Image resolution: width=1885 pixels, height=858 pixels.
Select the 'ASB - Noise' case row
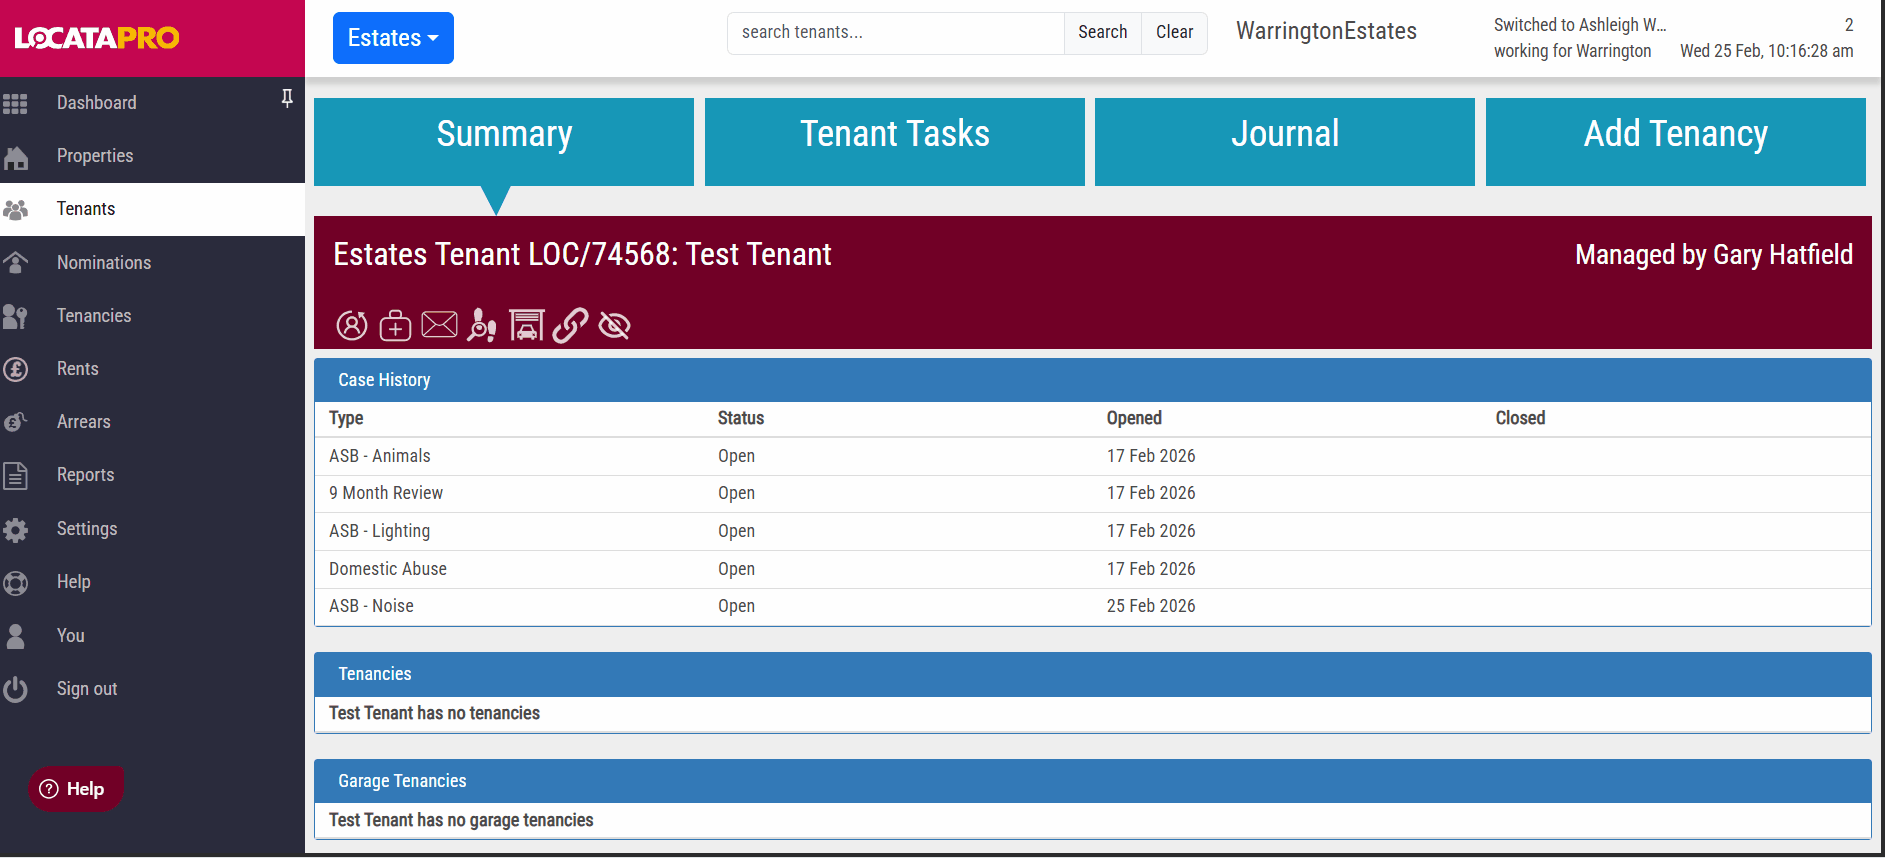pyautogui.click(x=1093, y=606)
